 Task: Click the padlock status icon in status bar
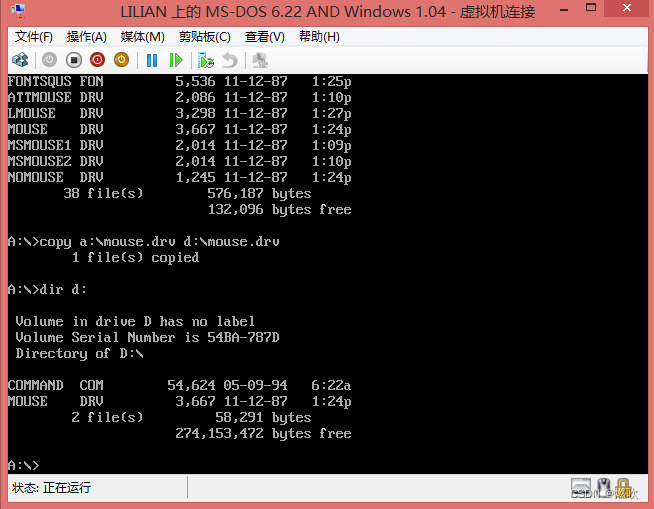(x=623, y=487)
